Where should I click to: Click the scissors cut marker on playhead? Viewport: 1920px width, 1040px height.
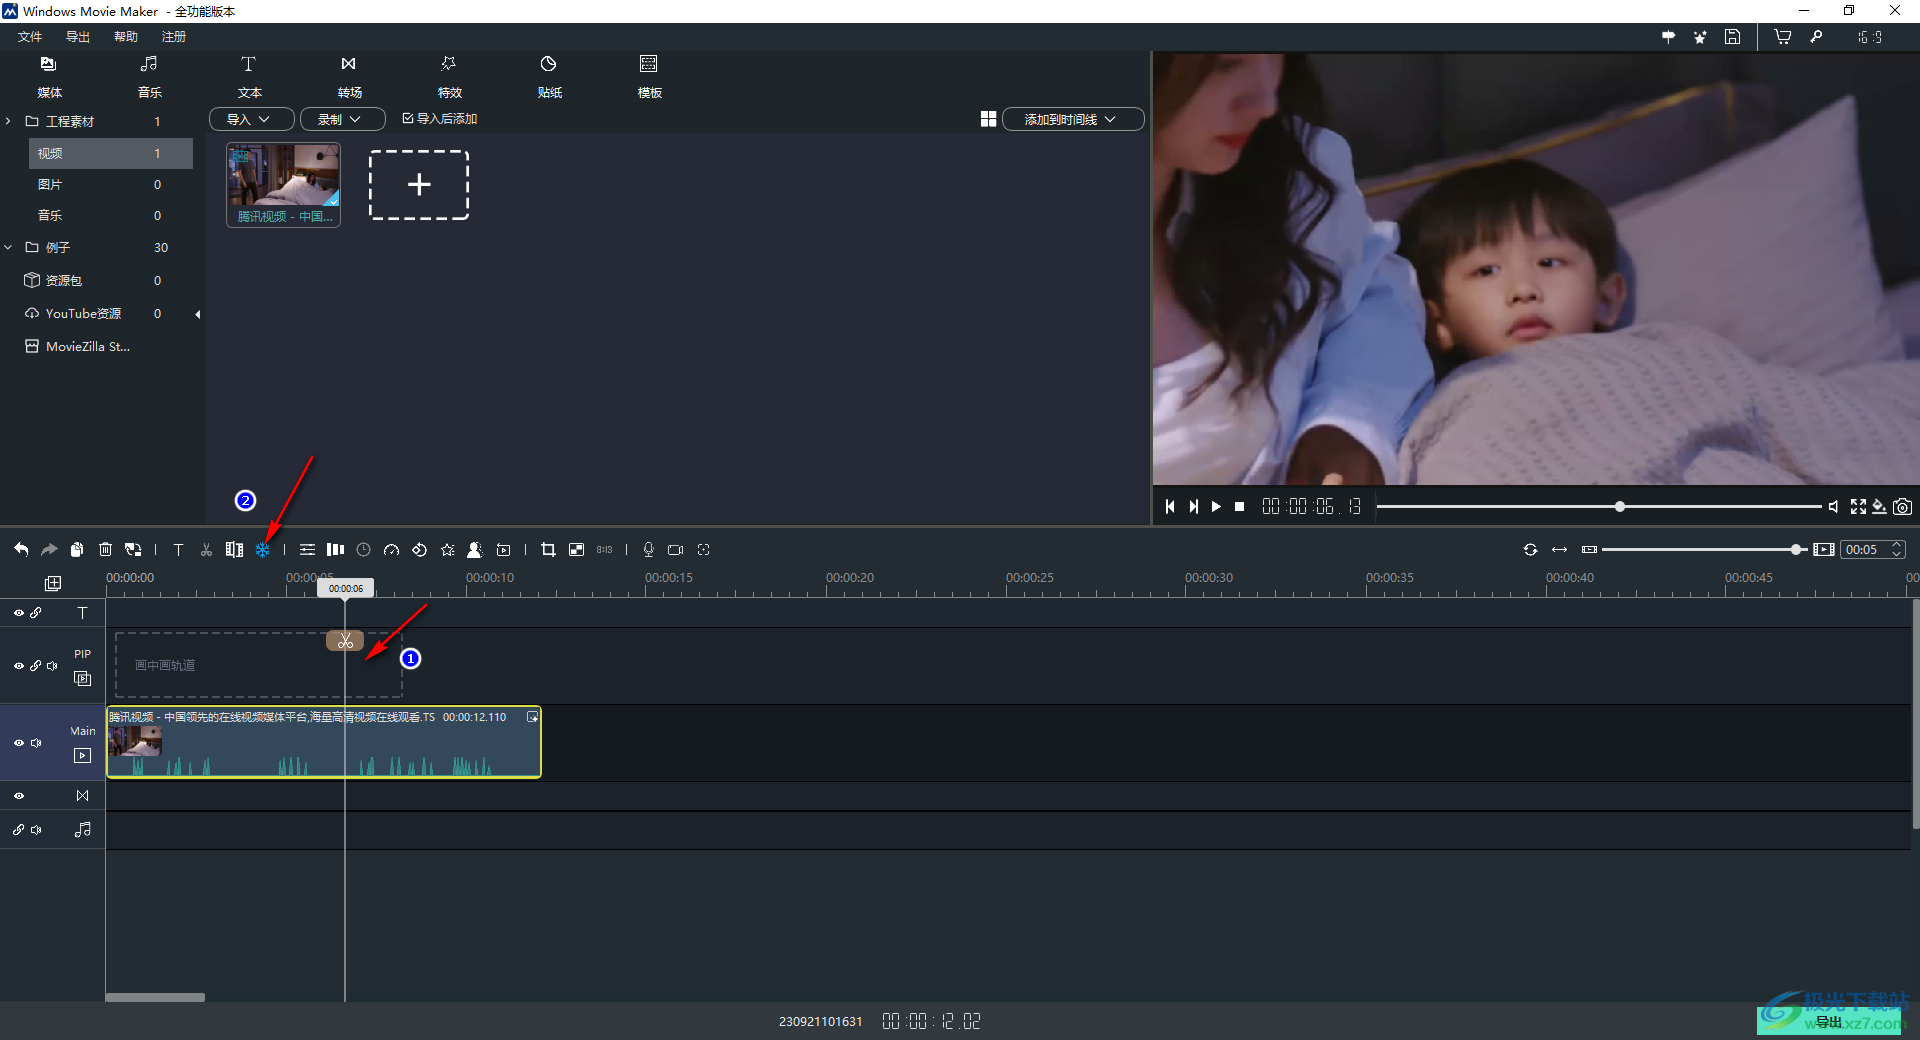345,641
